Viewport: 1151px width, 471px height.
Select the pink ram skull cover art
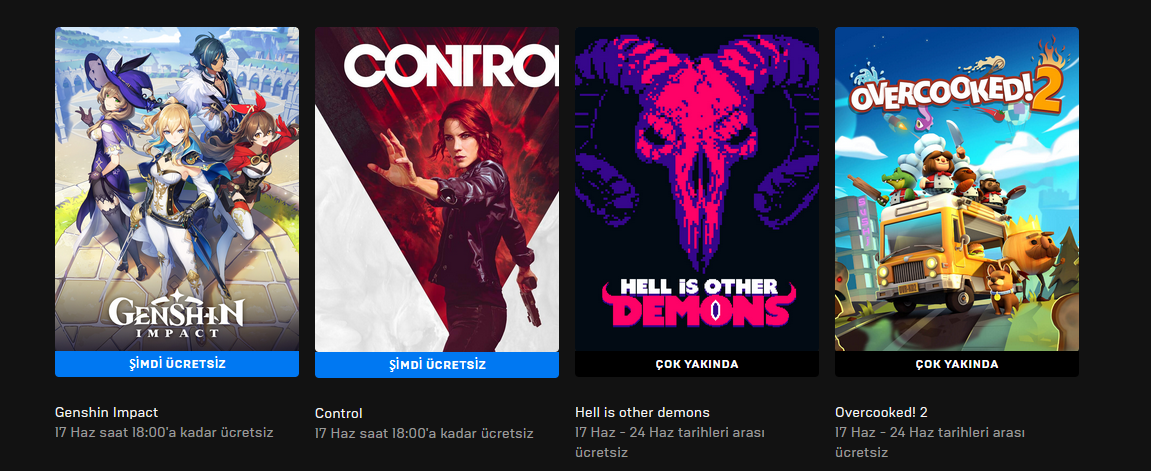tap(697, 189)
